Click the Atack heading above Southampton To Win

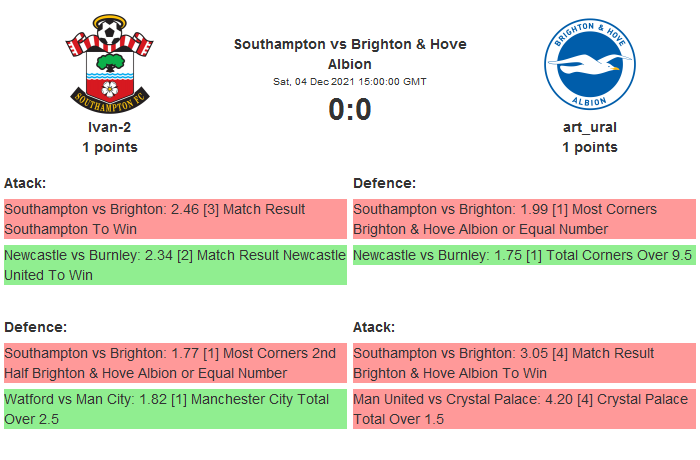25,183
